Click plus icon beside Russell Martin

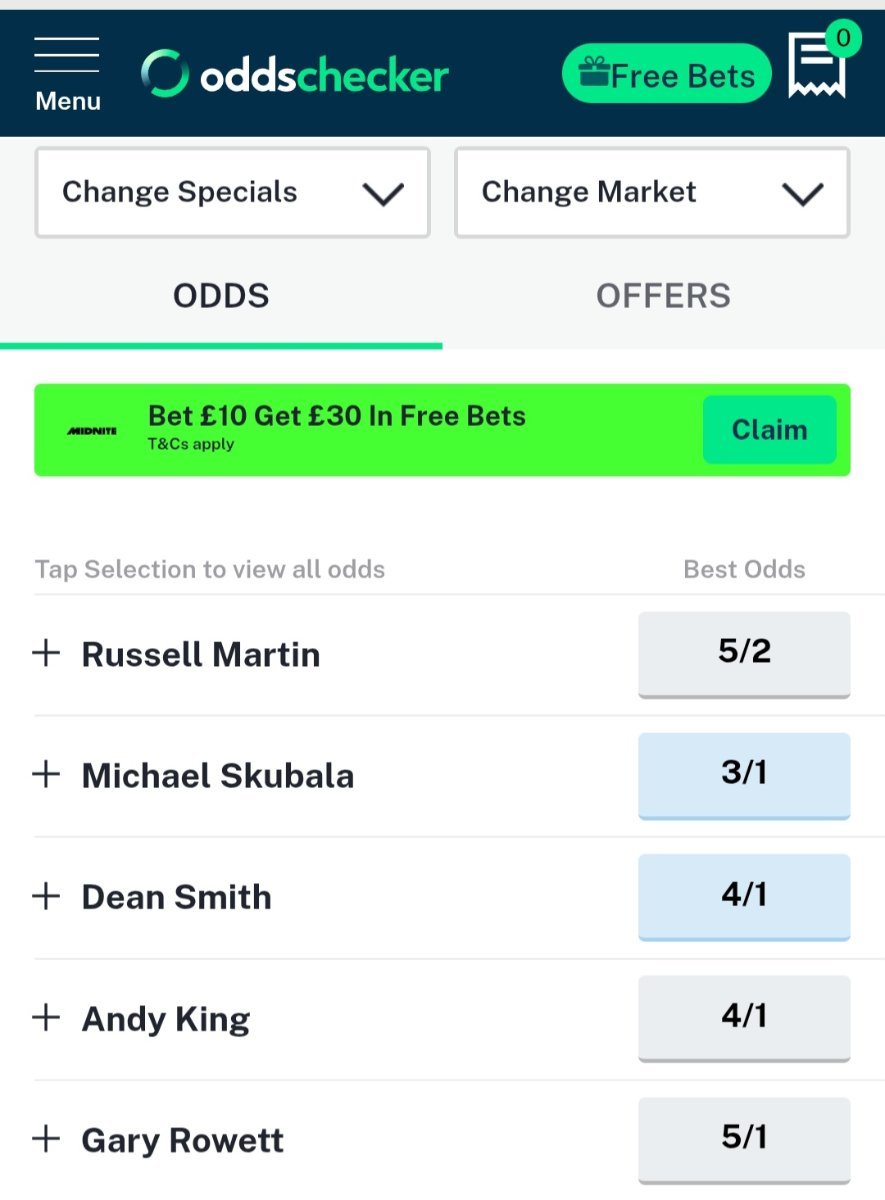[x=46, y=654]
